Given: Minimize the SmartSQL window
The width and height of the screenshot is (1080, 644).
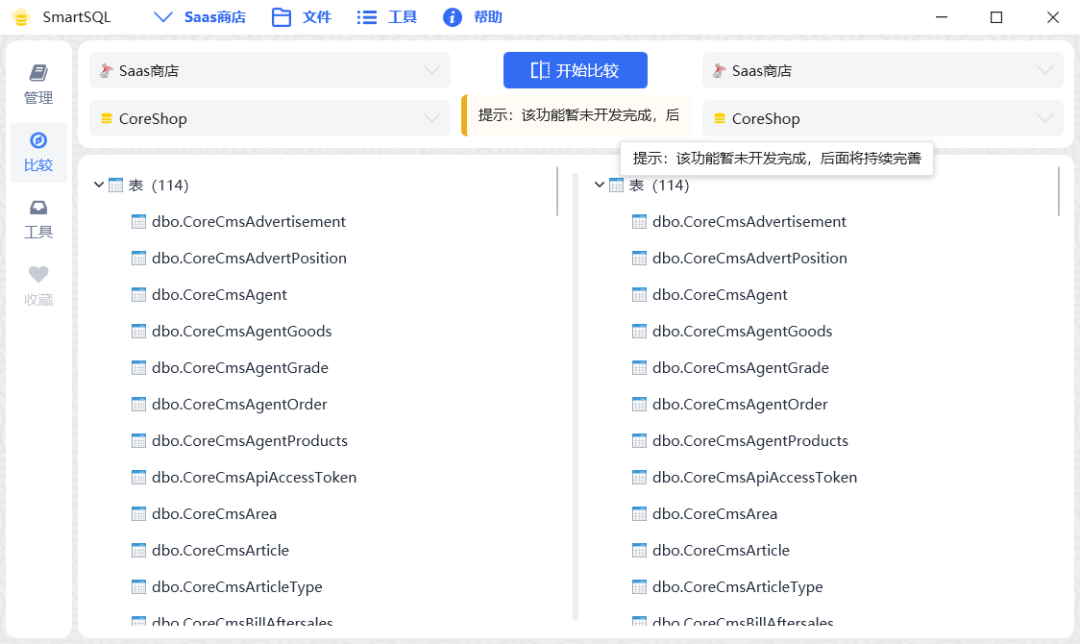Looking at the screenshot, I should pos(942,17).
